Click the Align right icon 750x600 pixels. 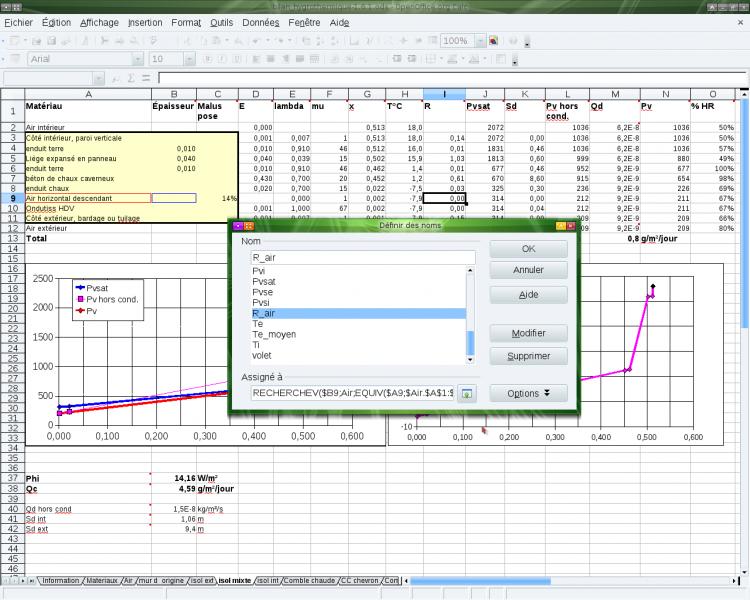[x=286, y=59]
